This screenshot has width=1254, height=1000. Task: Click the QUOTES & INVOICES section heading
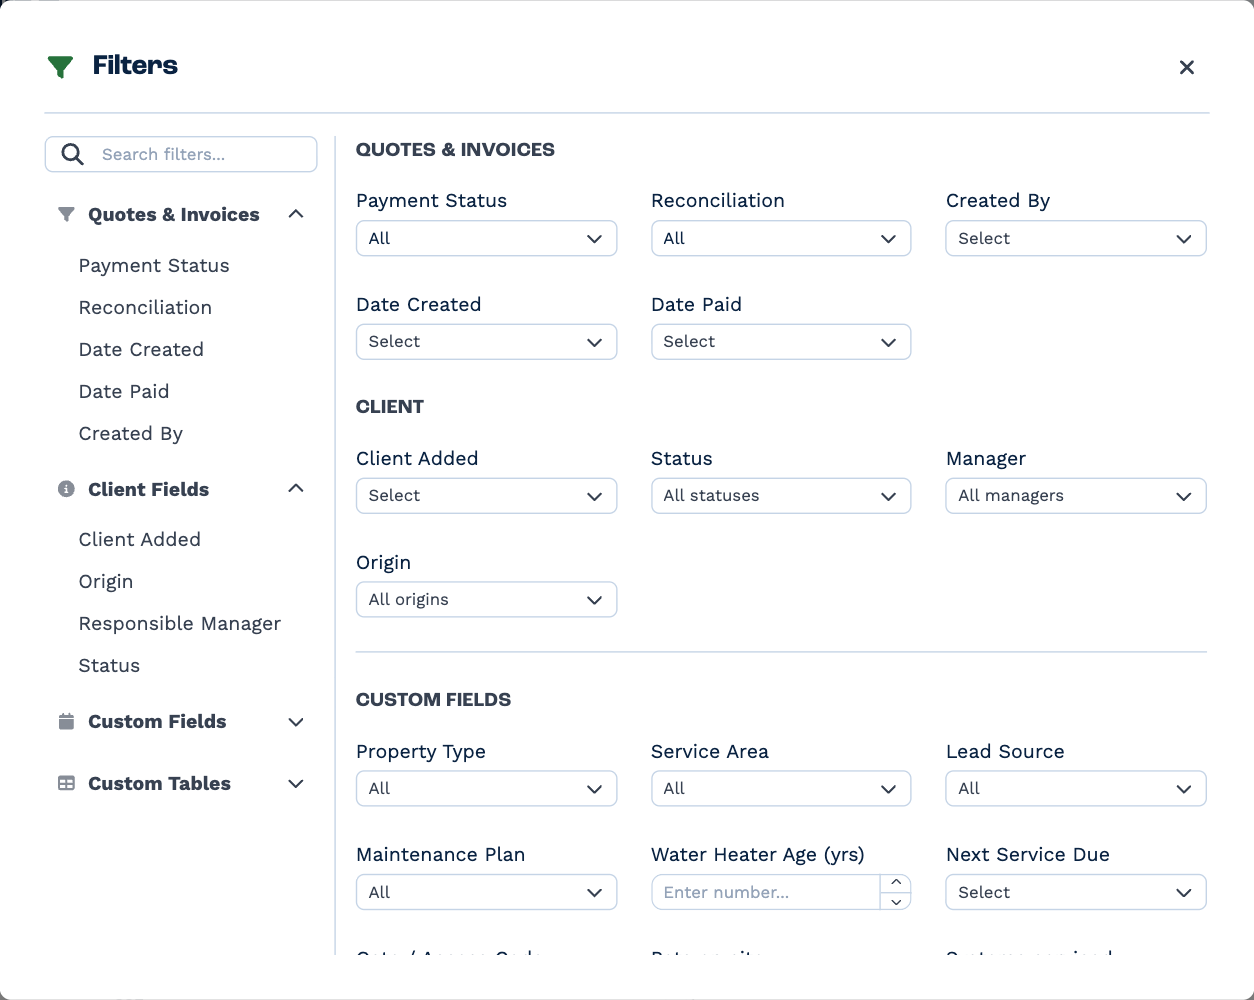[x=455, y=150]
